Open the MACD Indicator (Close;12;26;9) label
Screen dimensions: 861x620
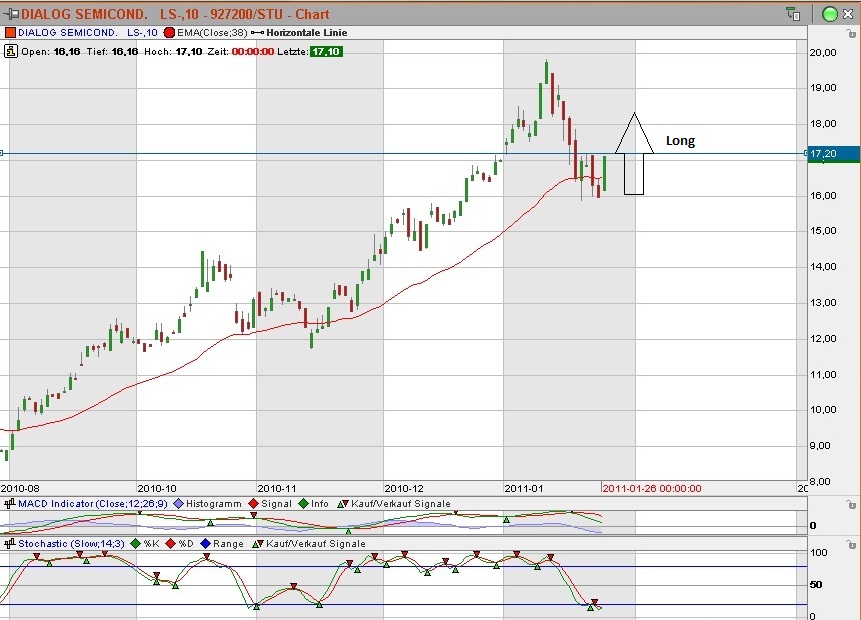pyautogui.click(x=93, y=504)
